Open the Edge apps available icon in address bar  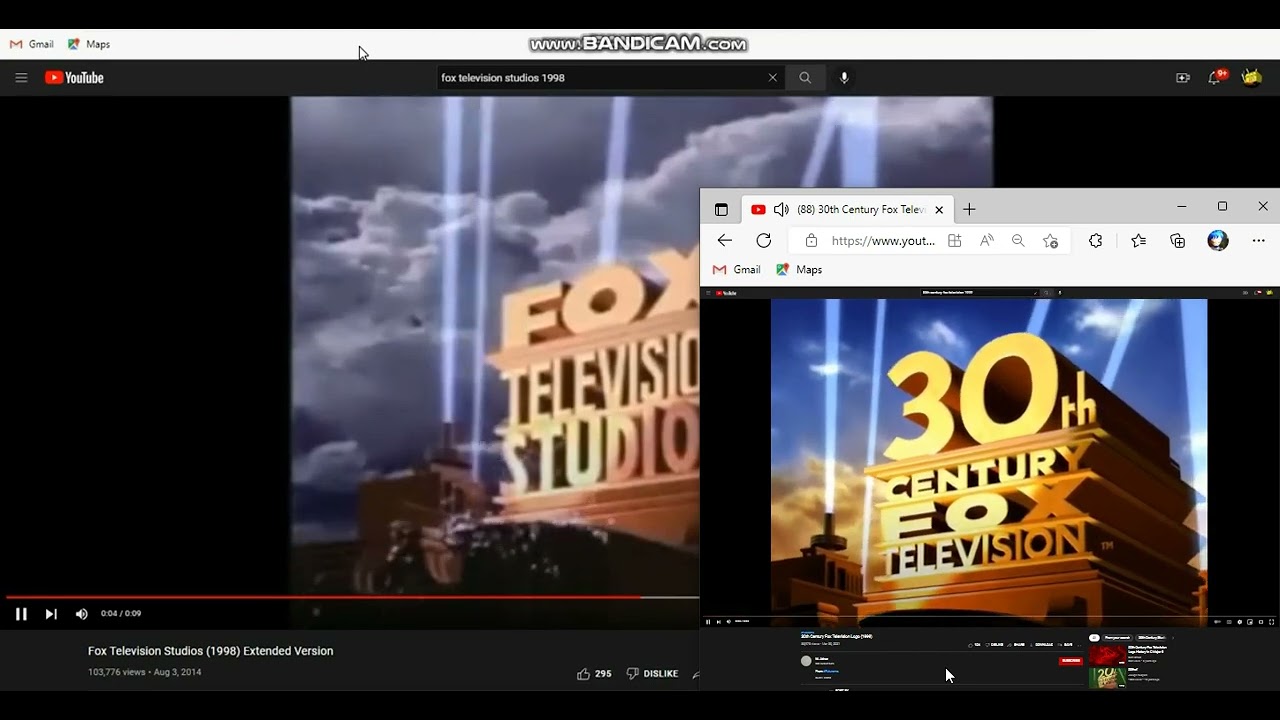tap(955, 241)
